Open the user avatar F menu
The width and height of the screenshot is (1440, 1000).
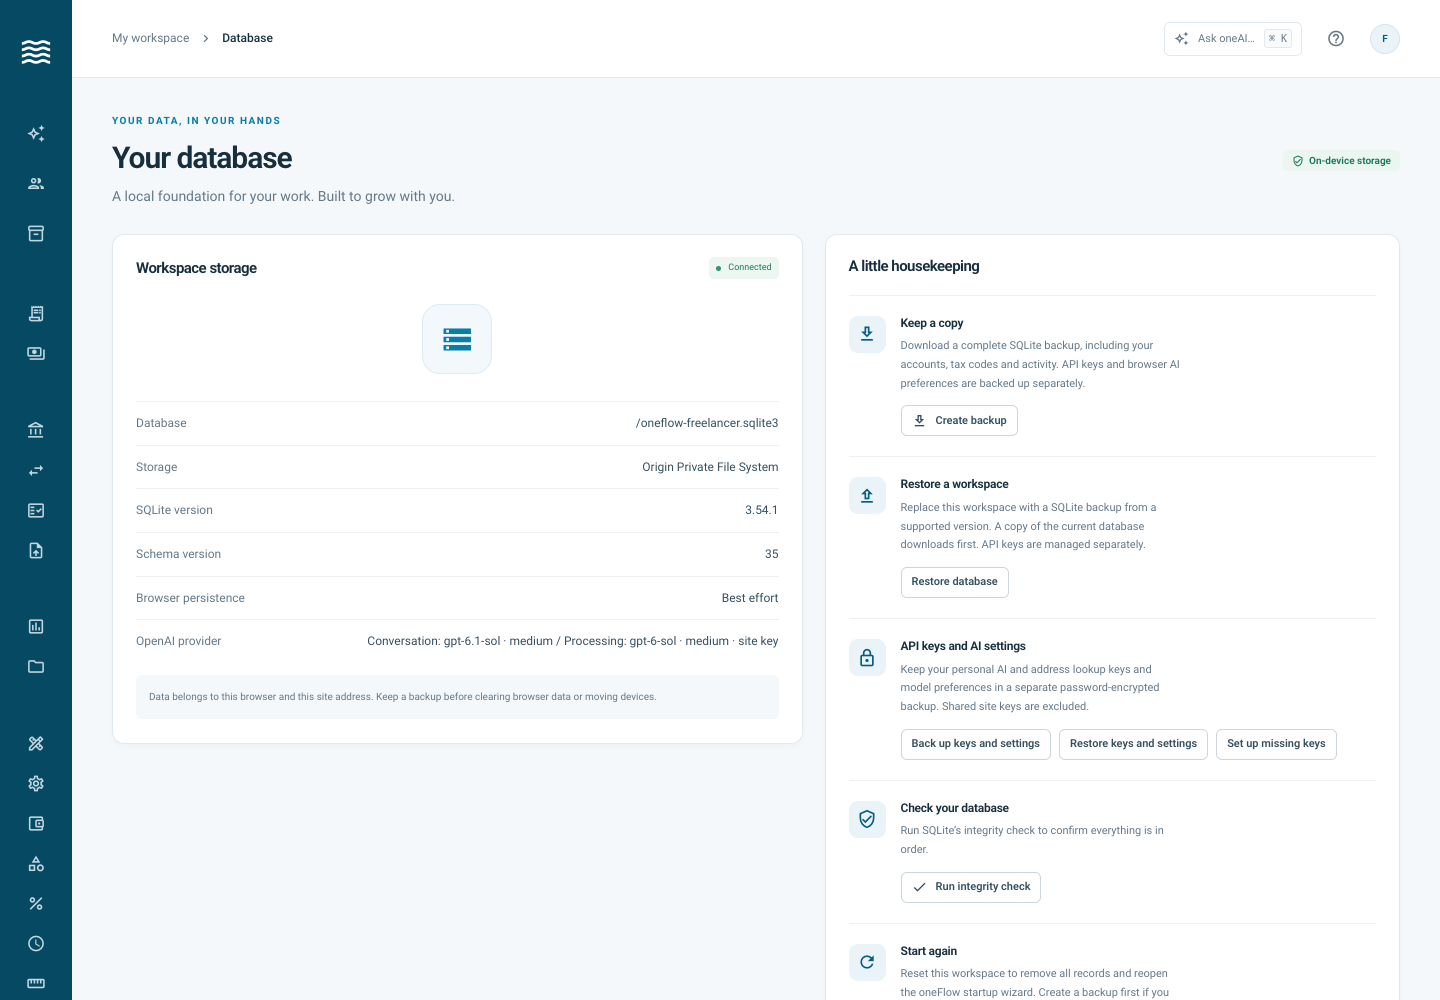[1385, 39]
